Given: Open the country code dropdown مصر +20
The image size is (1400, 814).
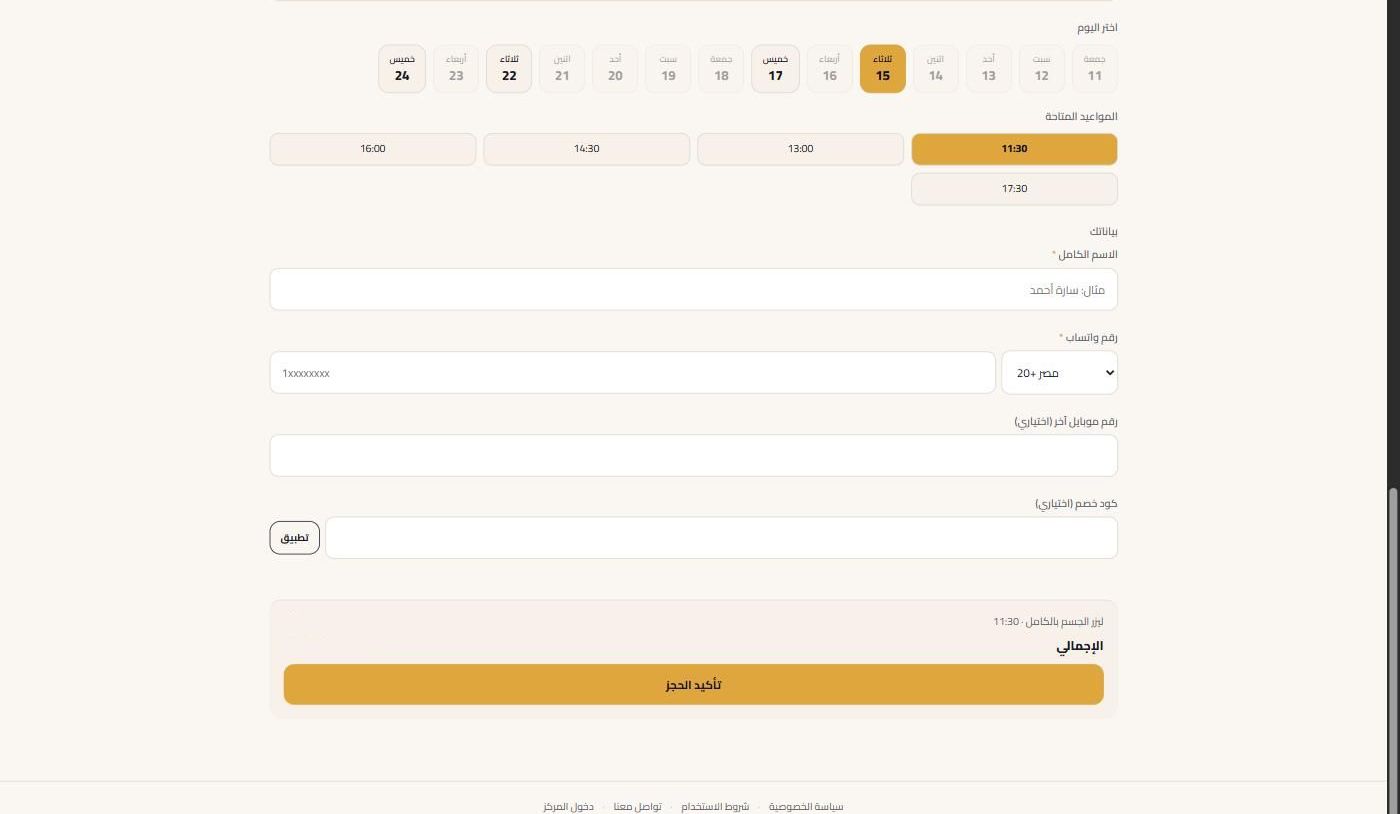Looking at the screenshot, I should pos(1059,373).
